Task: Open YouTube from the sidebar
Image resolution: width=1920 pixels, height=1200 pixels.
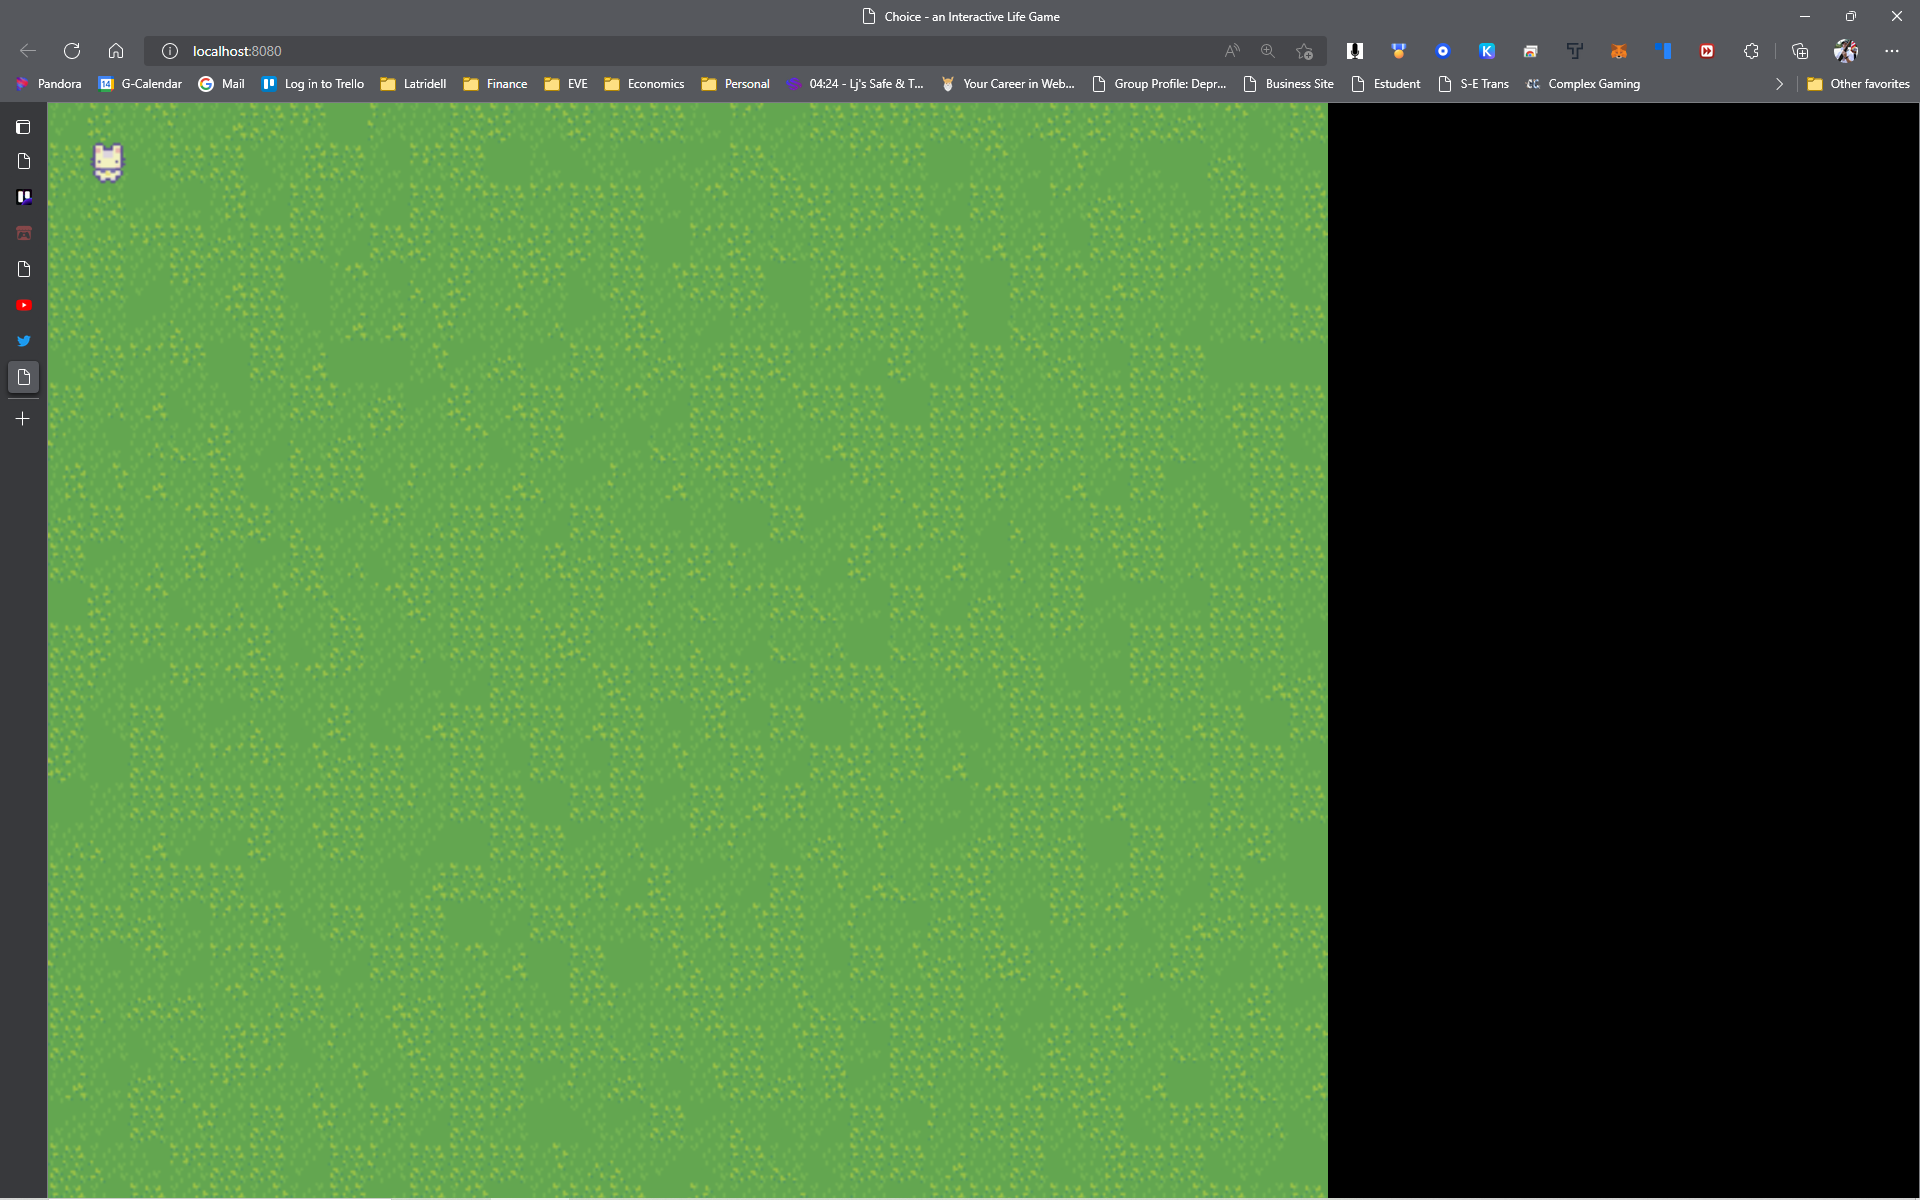Action: pyautogui.click(x=23, y=305)
